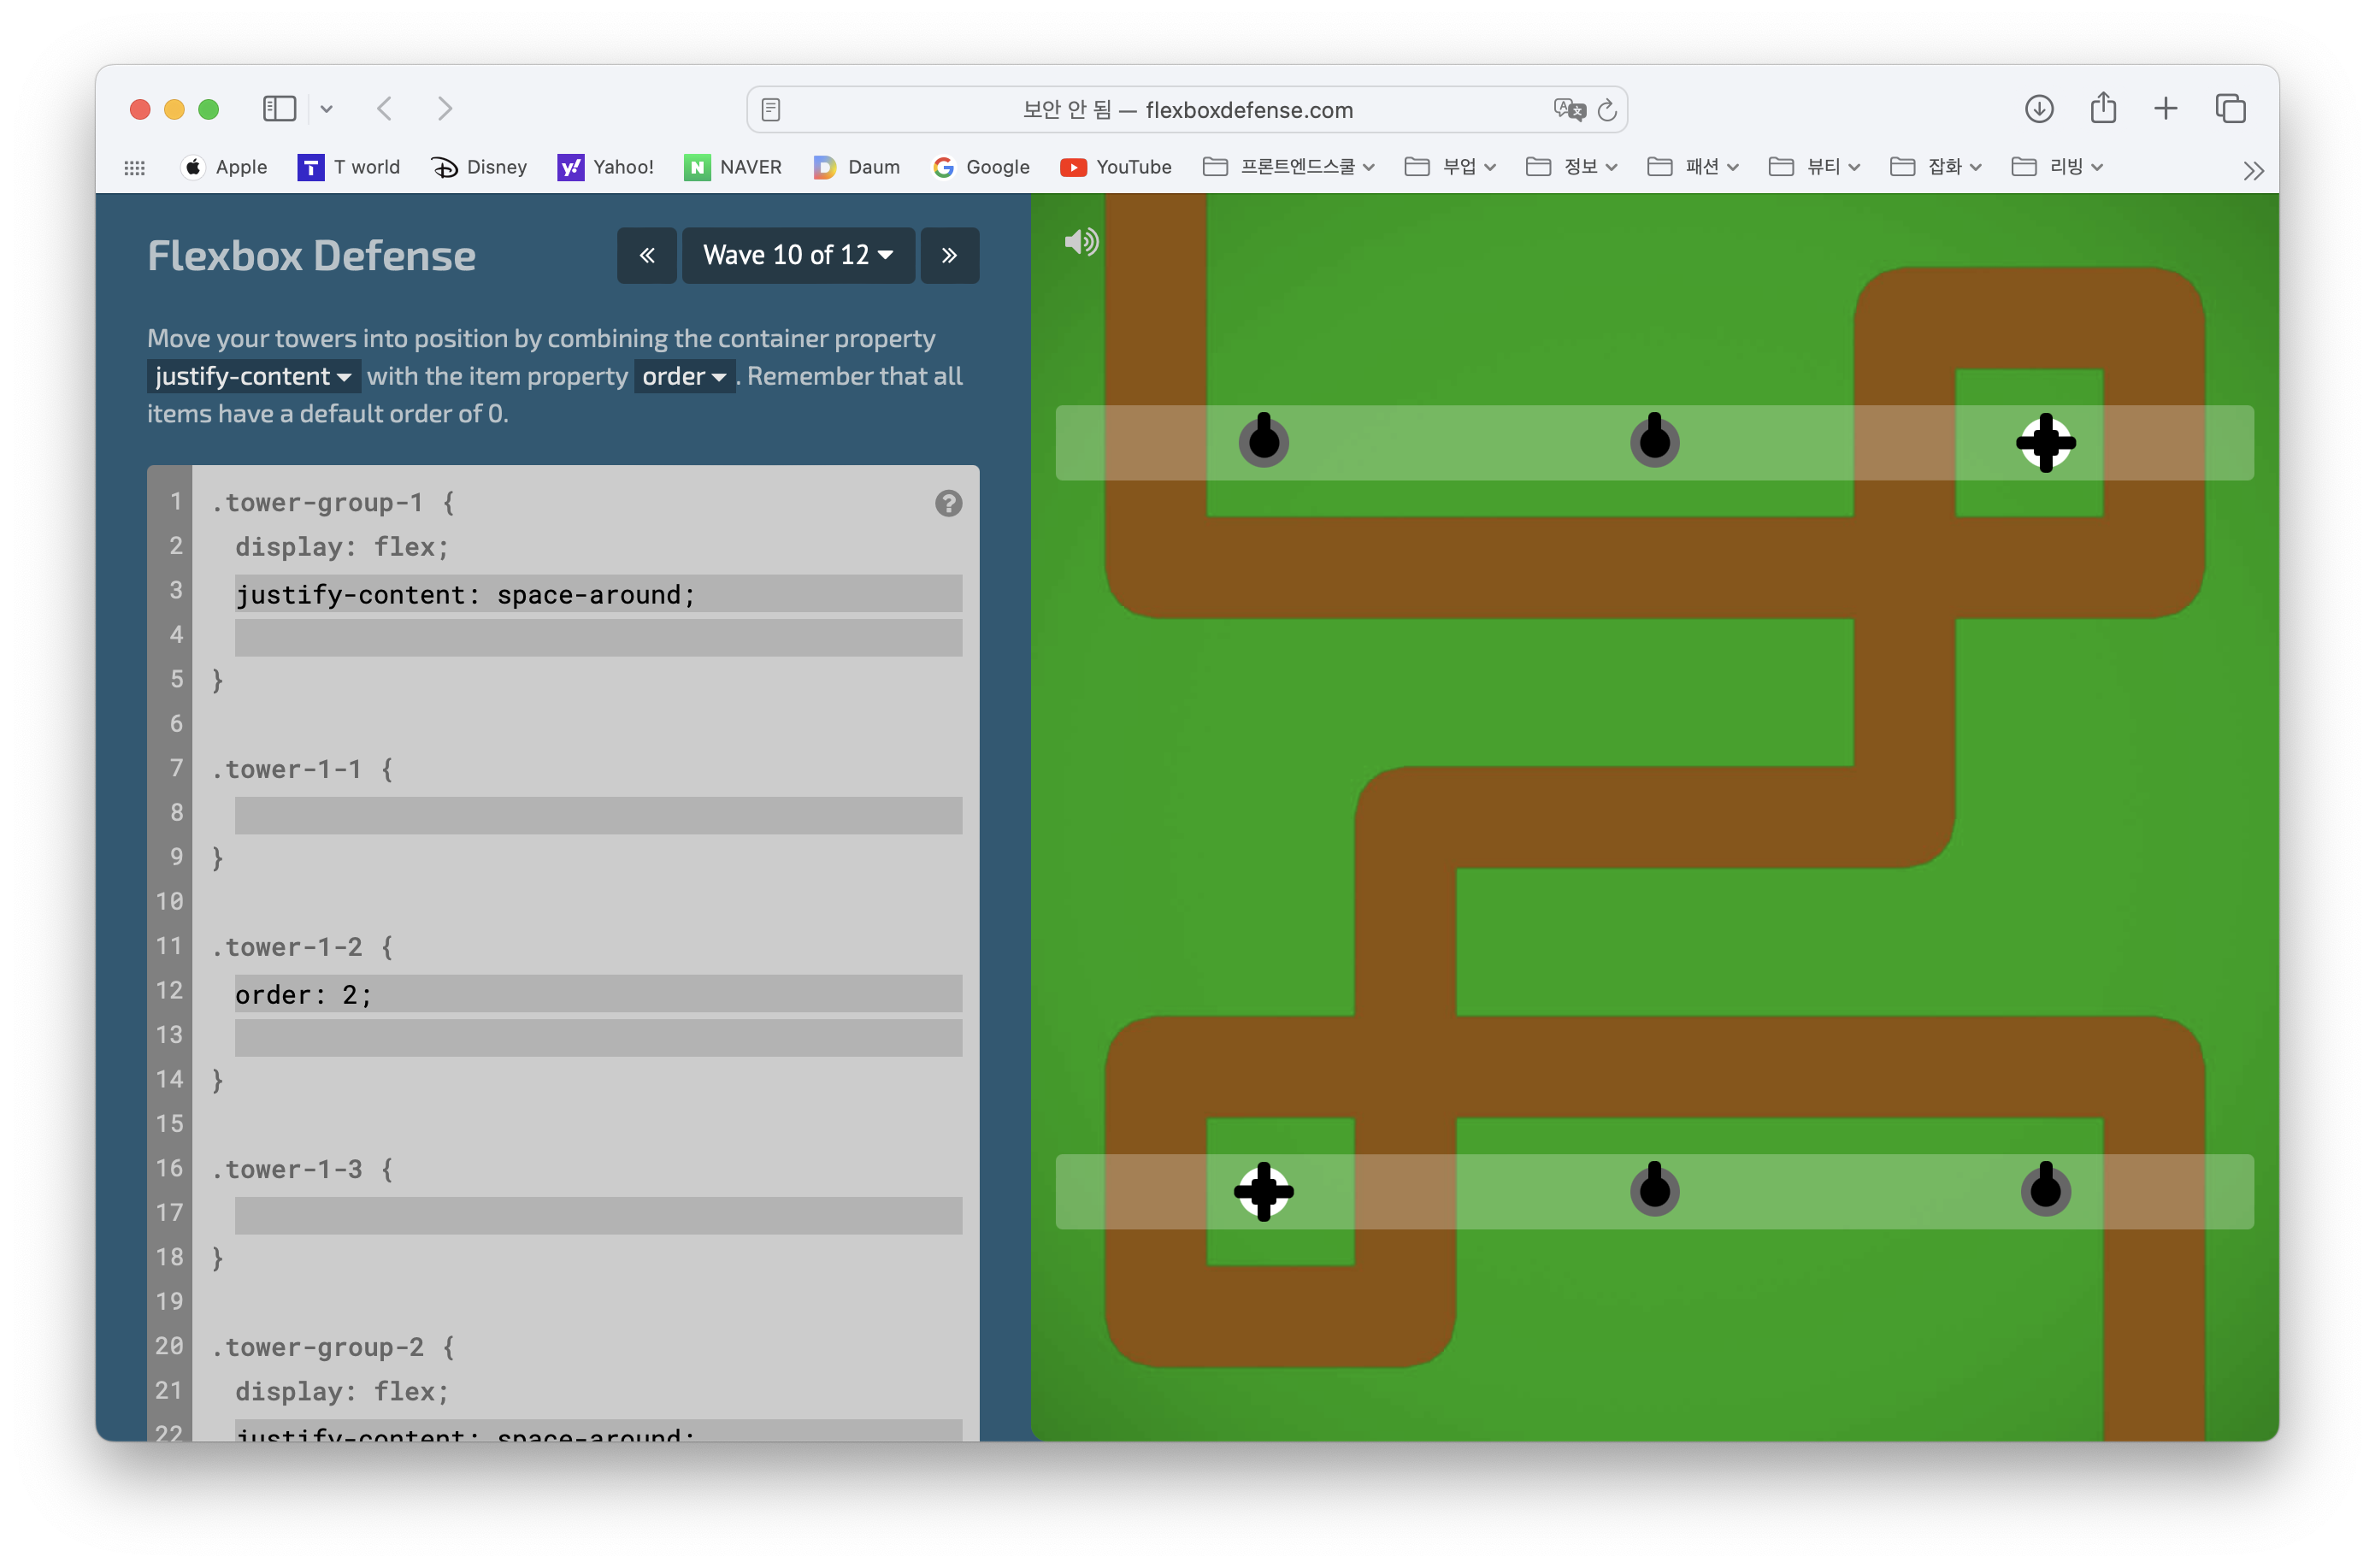Open the Wave 10 of 12 dropdown
Screen dimensions: 2375x1568
[x=798, y=255]
